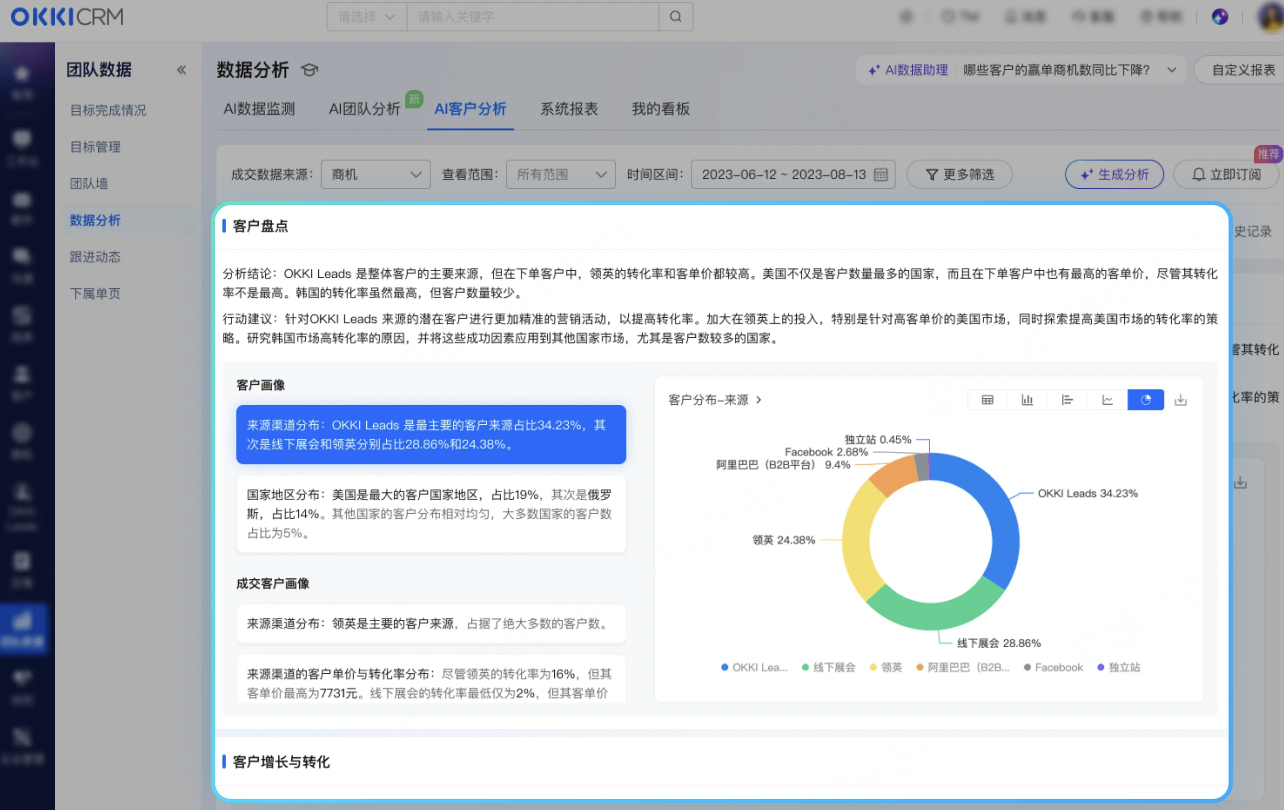Toggle Facebook series in chart legend
Image resolution: width=1284 pixels, height=810 pixels.
pyautogui.click(x=1053, y=667)
